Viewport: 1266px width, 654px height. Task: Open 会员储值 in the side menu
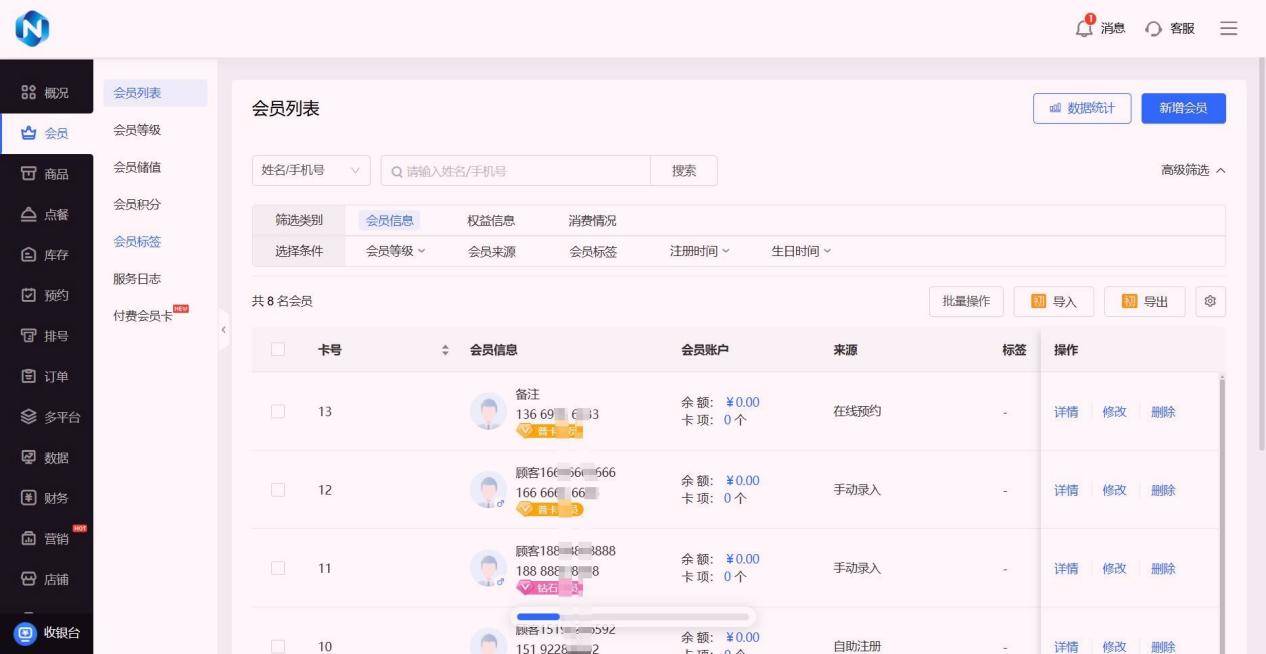click(x=137, y=167)
